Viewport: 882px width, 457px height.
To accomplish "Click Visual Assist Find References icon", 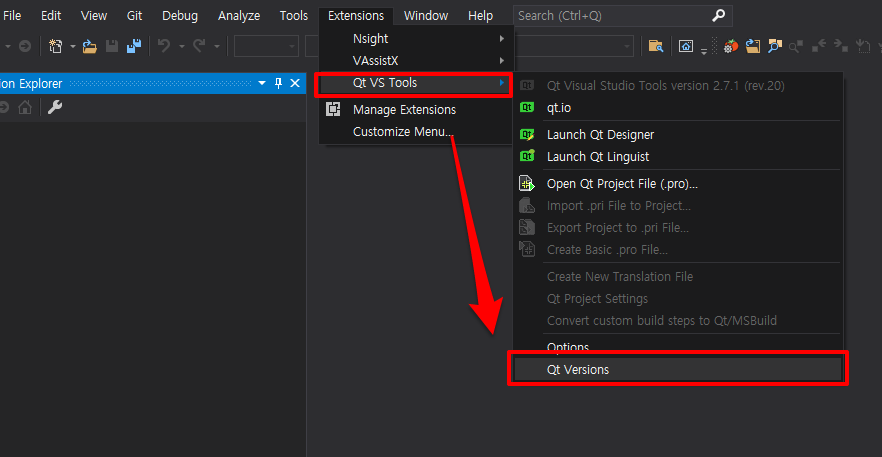I will [795, 46].
